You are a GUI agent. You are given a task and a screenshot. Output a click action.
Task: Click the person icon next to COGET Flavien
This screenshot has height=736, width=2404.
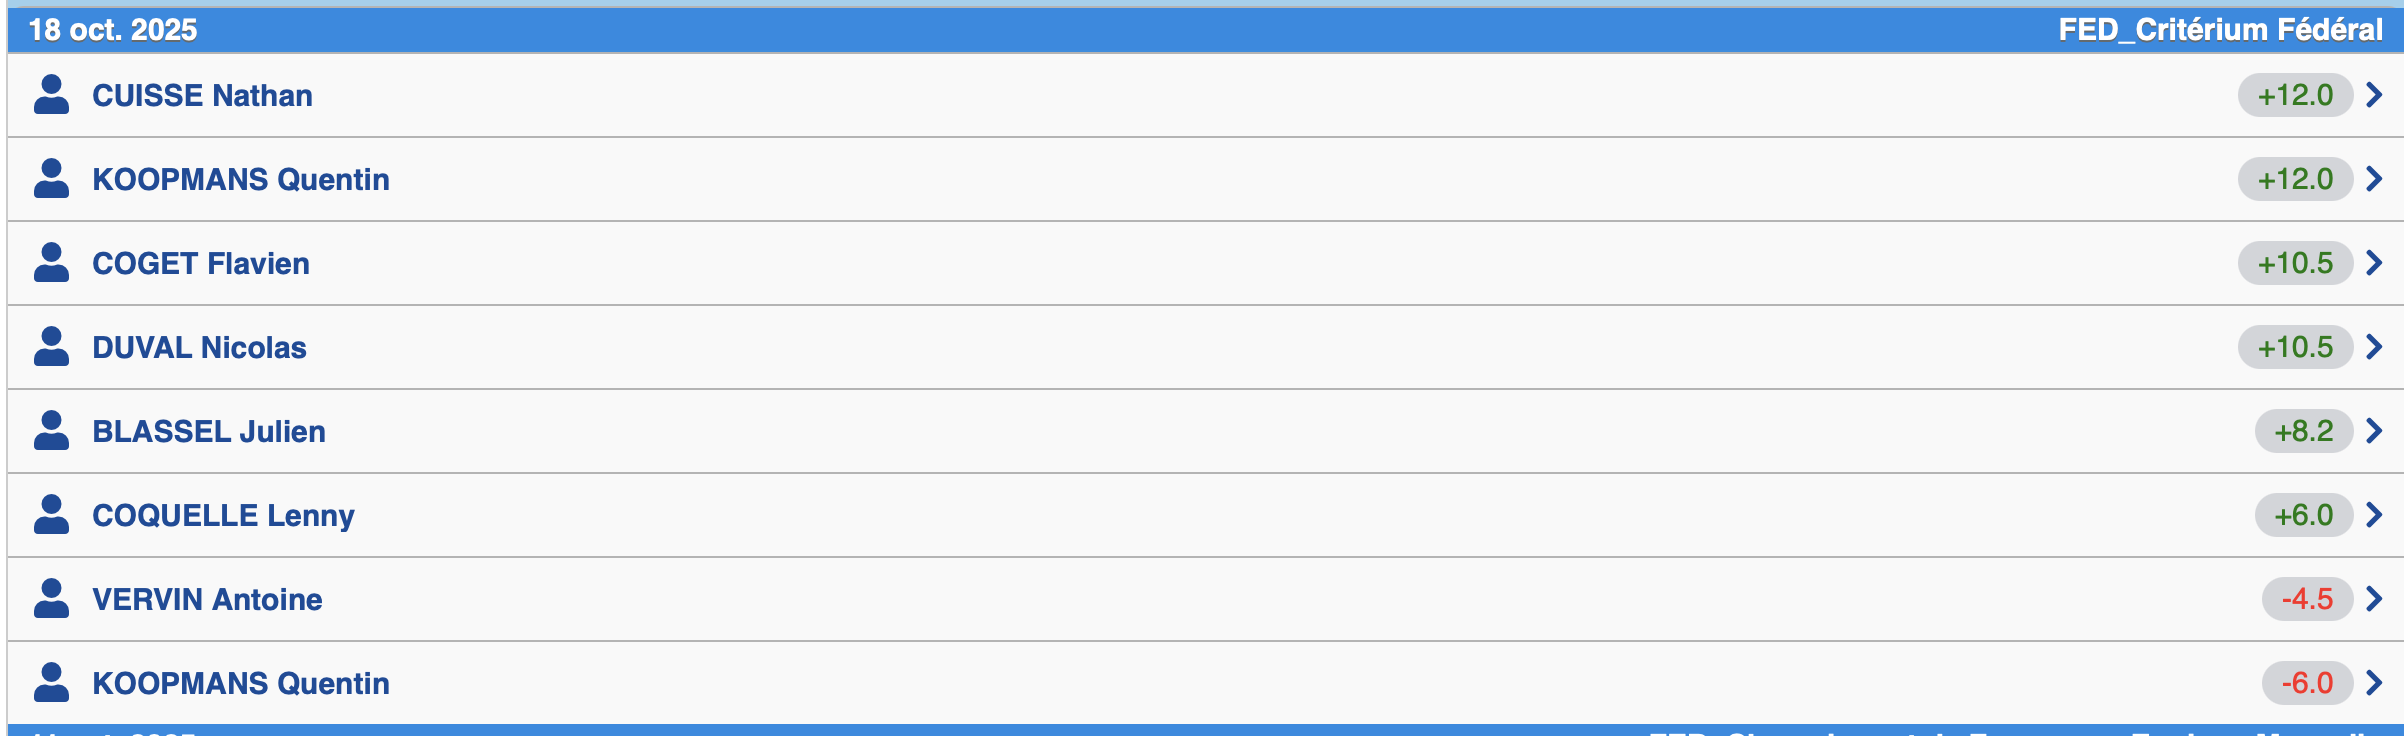51,263
